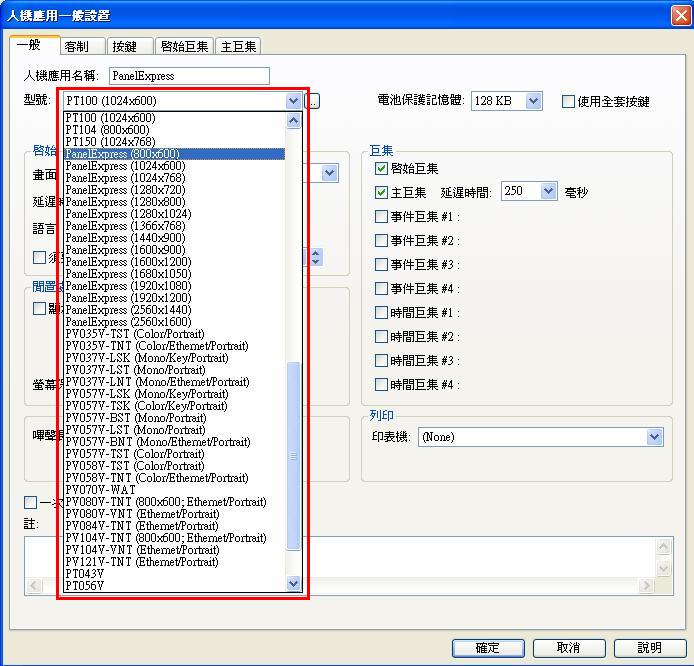The height and width of the screenshot is (666, 694).
Task: Click model list scroll down arrow
Action: point(293,584)
